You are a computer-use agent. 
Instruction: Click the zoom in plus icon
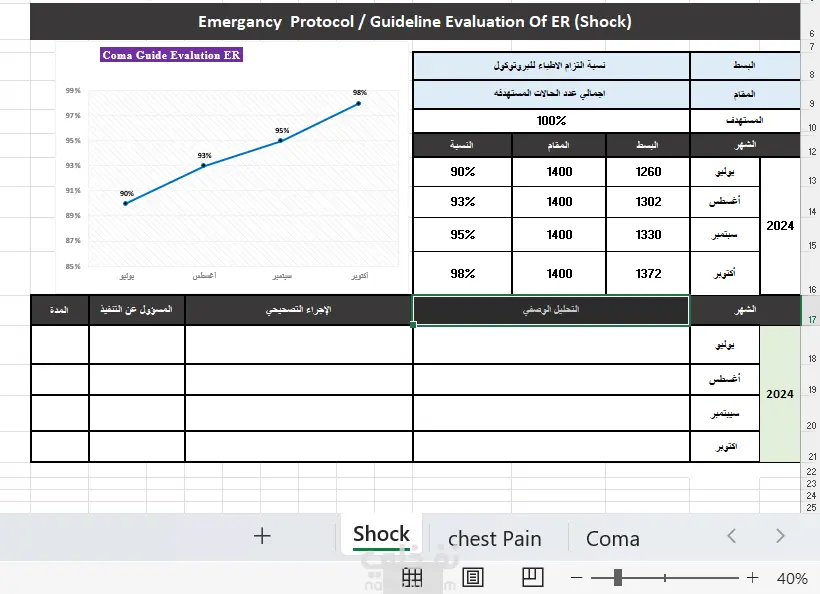[x=753, y=578]
